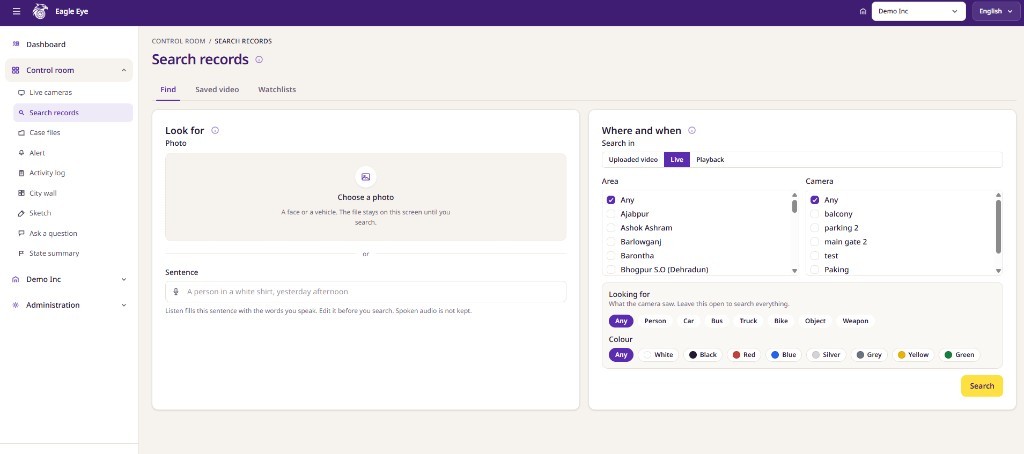Viewport: 1024px width, 454px height.
Task: Choose the Black colour chip
Action: [703, 355]
